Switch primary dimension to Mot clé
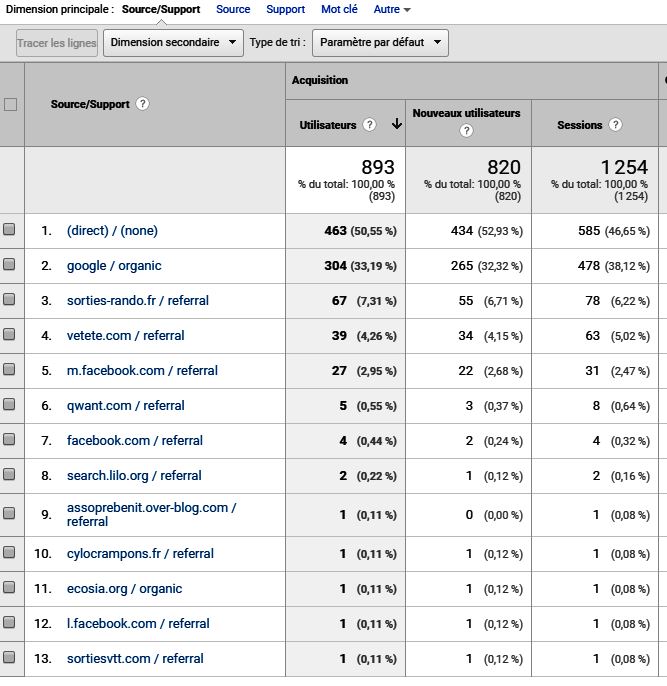This screenshot has width=667, height=686. [x=339, y=9]
